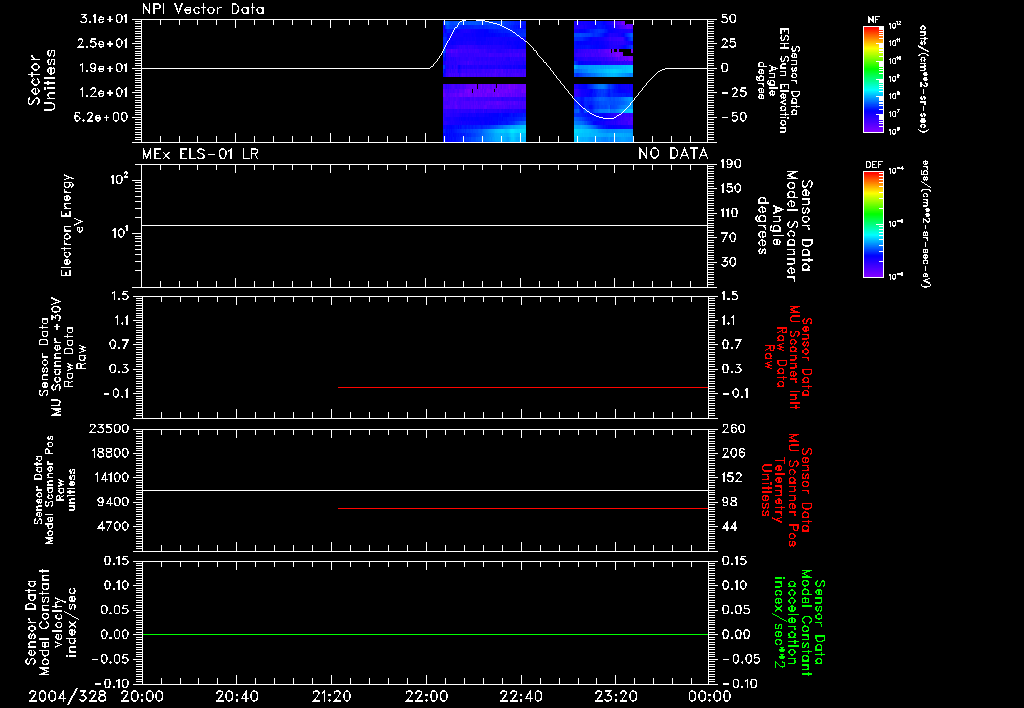Click the 21:20 time tick label
This screenshot has width=1024, height=708.
[x=331, y=696]
